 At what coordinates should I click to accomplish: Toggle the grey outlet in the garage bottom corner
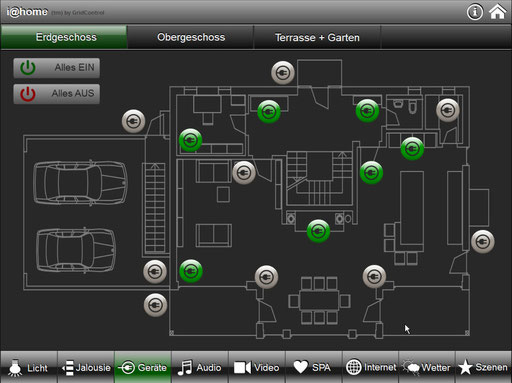tap(155, 272)
